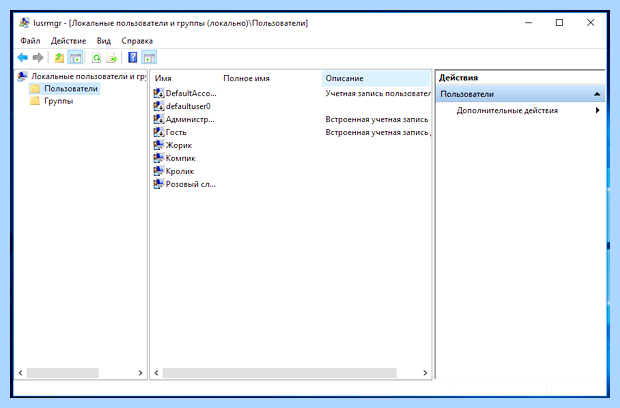Click description Учетная запись пользователя
Image resolution: width=620 pixels, height=408 pixels.
tap(378, 93)
